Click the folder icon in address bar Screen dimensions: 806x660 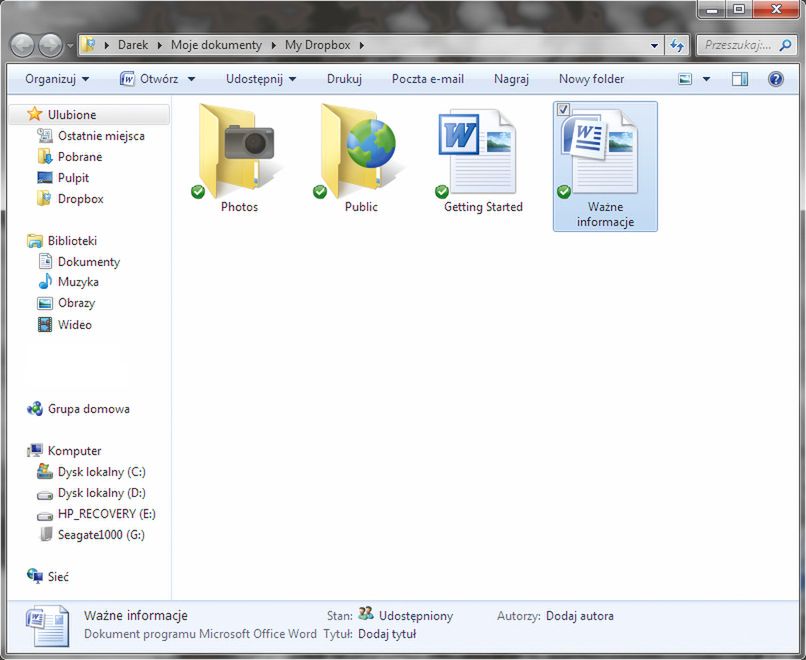point(89,45)
